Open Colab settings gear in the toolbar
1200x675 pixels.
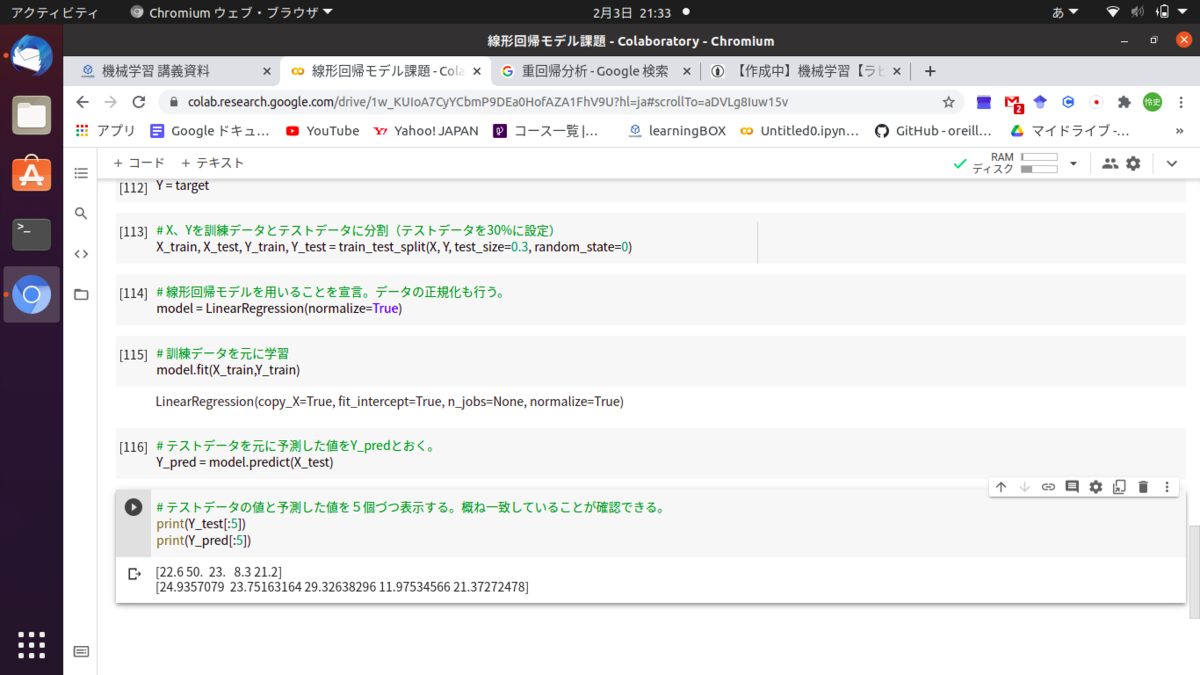(x=1133, y=163)
